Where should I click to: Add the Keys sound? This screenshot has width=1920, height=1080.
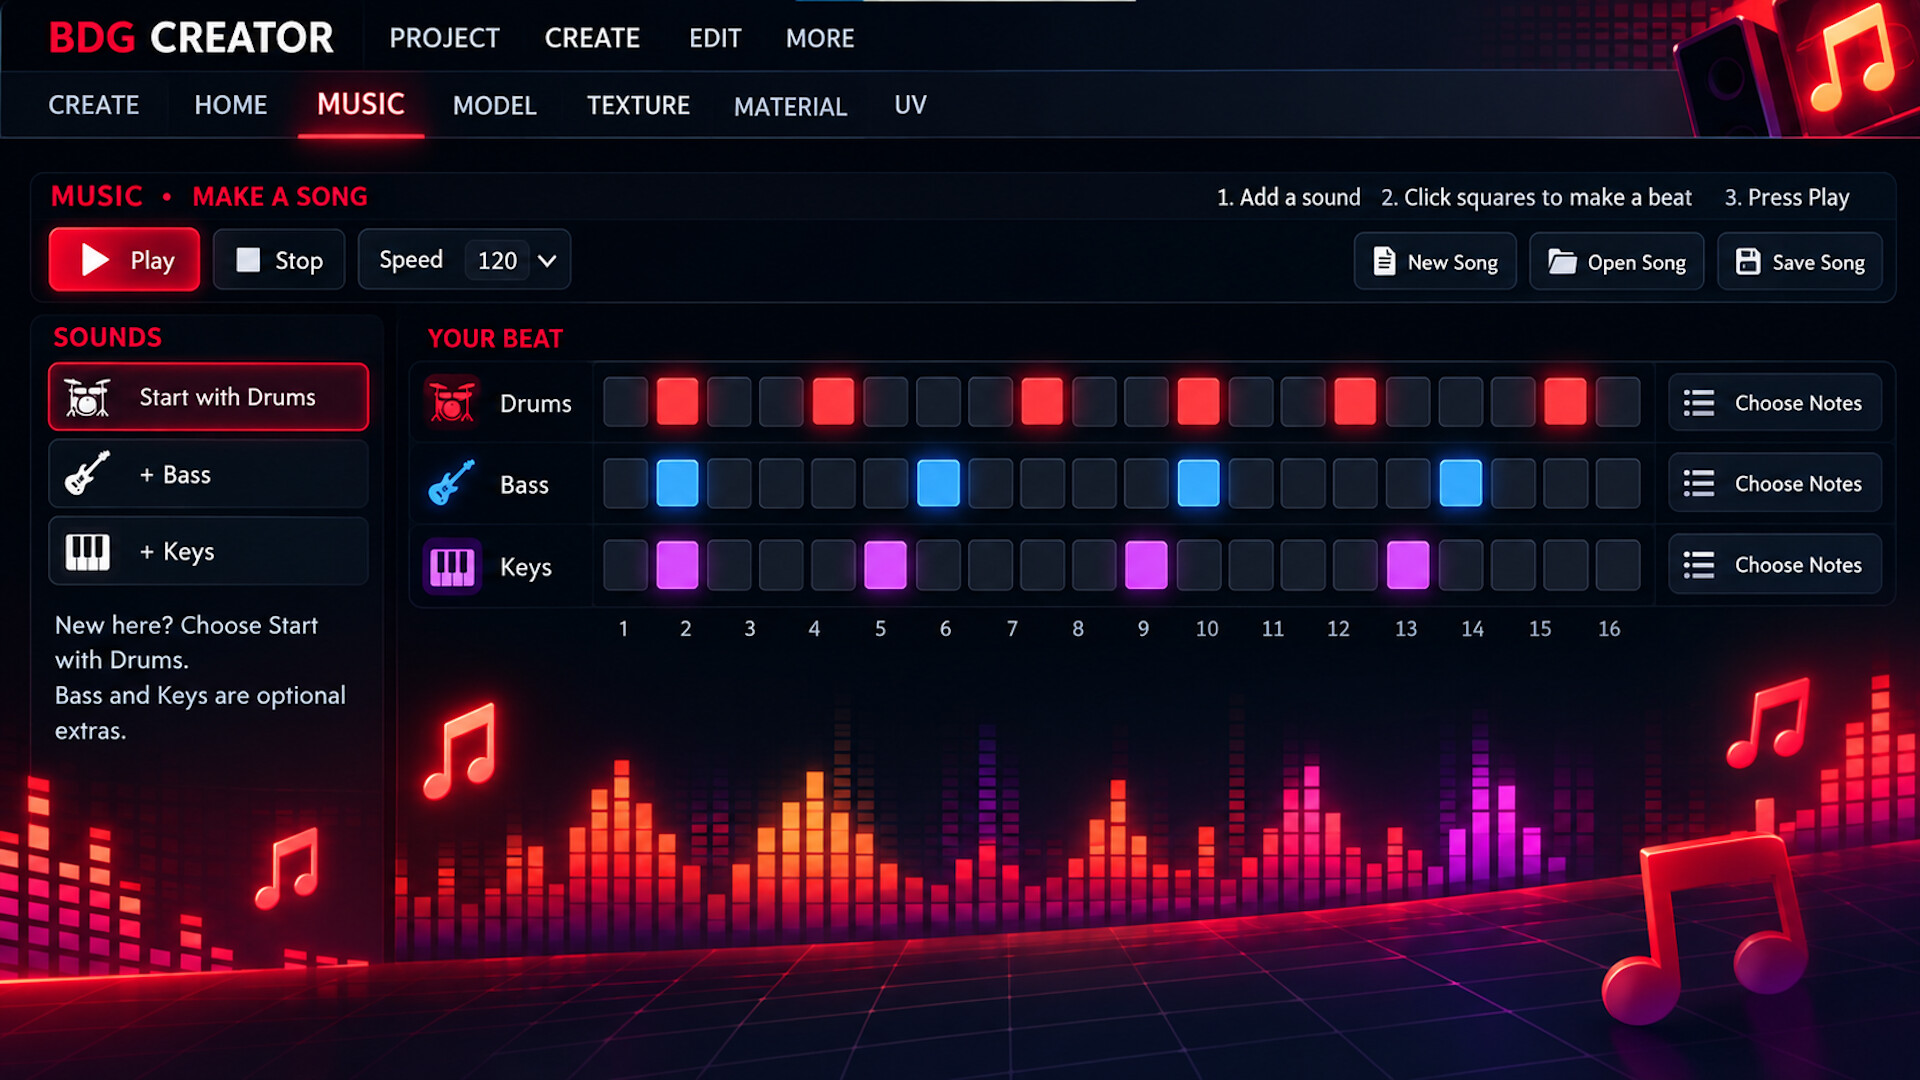click(208, 551)
